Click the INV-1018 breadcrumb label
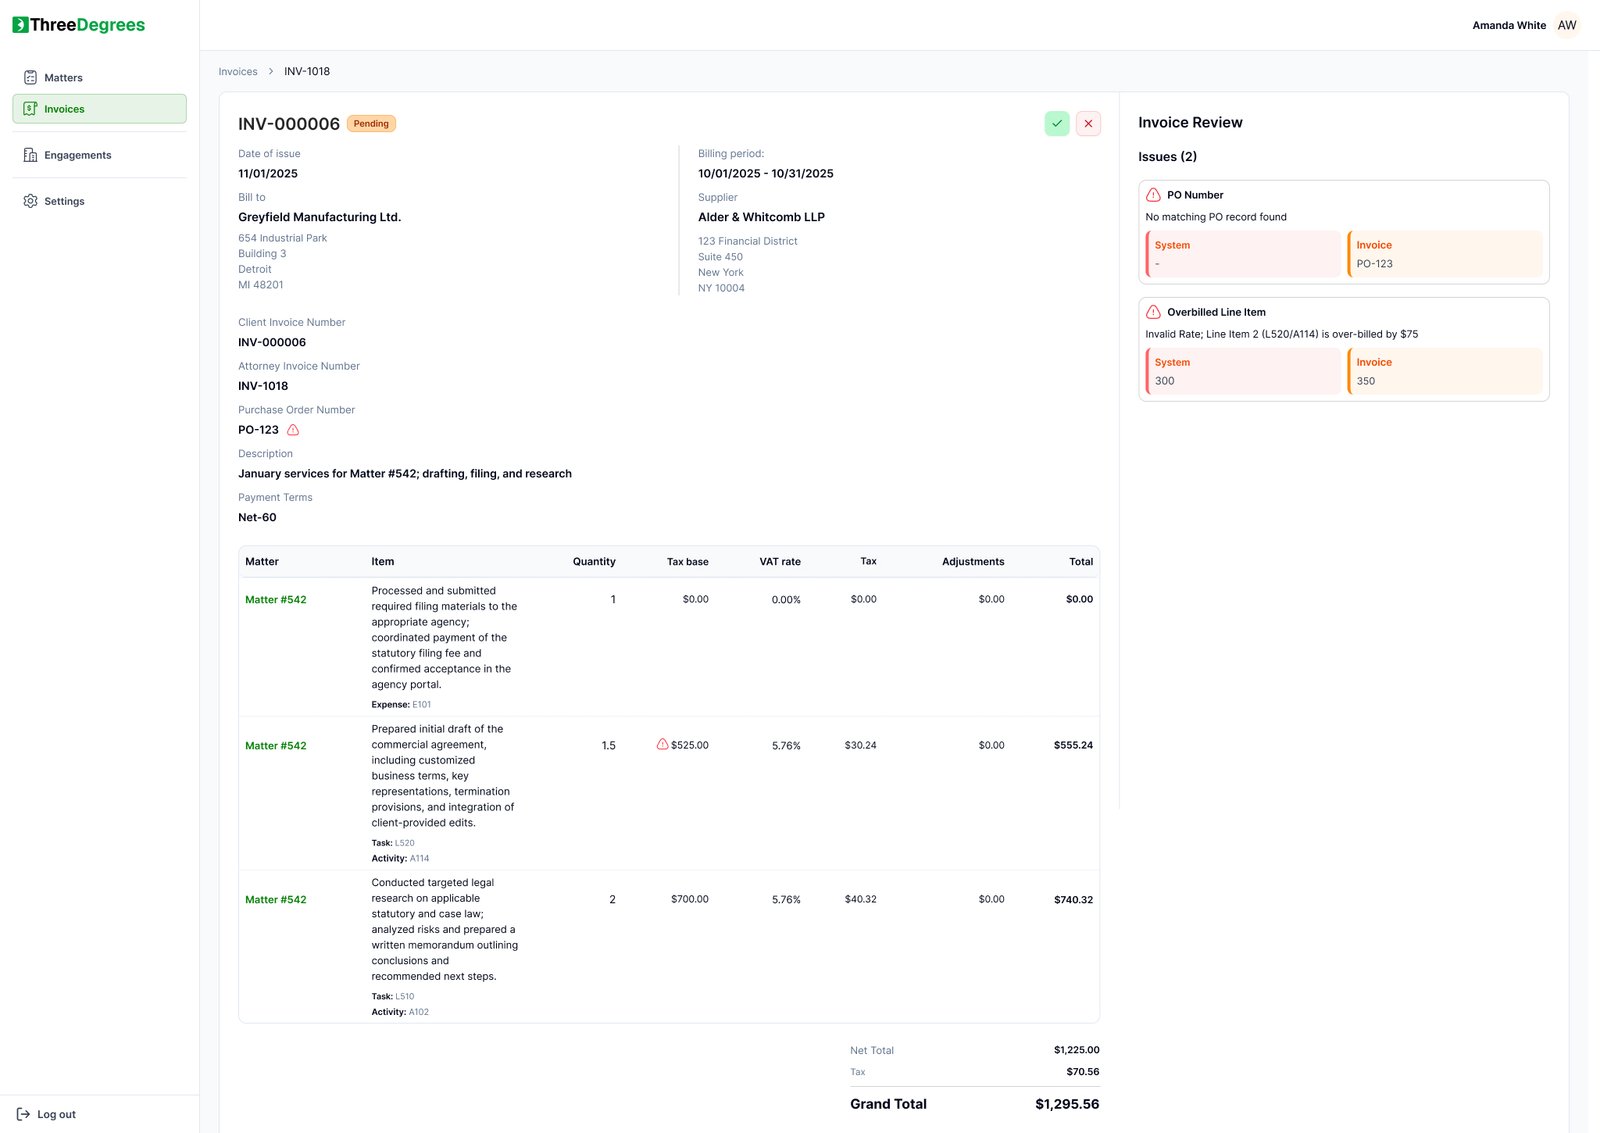The height and width of the screenshot is (1133, 1600). tap(305, 71)
